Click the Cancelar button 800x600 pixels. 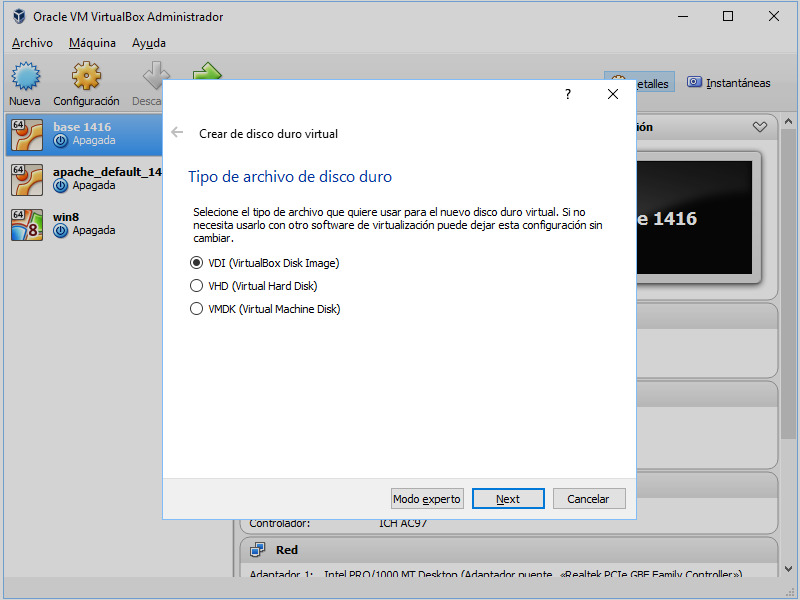[589, 498]
